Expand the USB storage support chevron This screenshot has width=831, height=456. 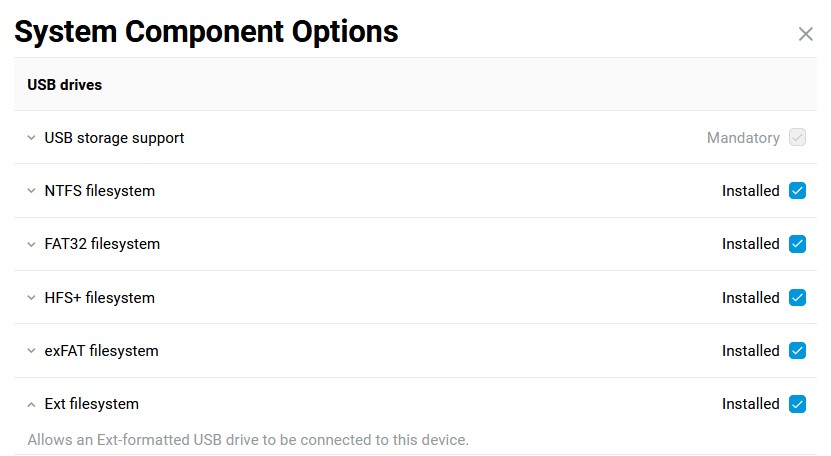(x=31, y=138)
